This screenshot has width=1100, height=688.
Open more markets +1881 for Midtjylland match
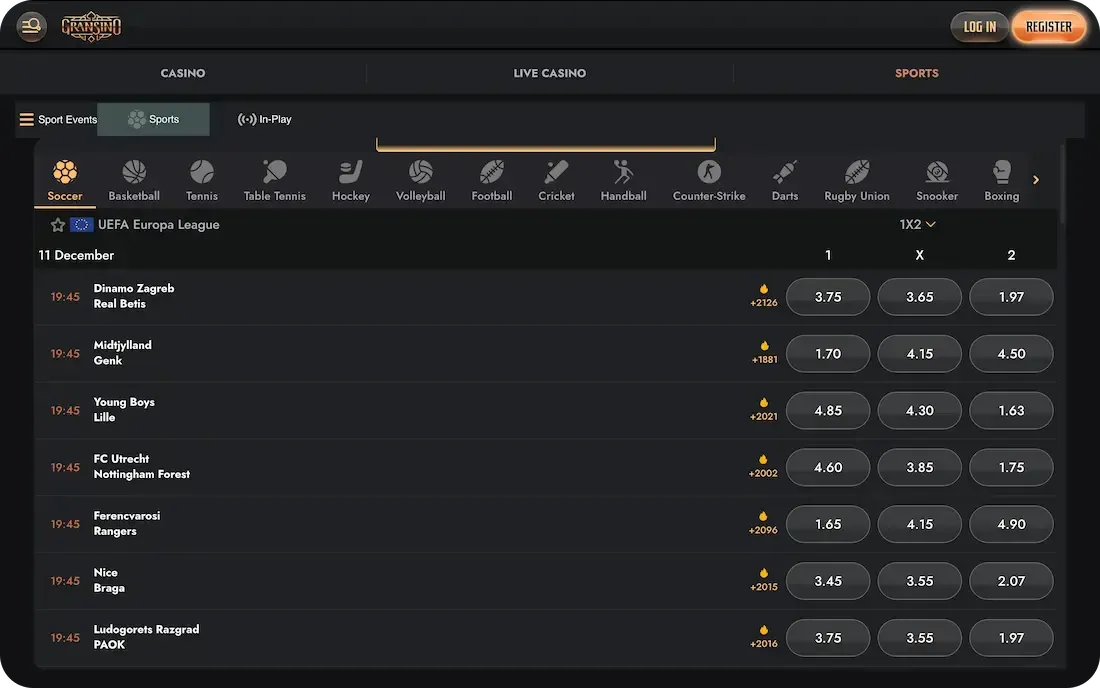tap(764, 353)
